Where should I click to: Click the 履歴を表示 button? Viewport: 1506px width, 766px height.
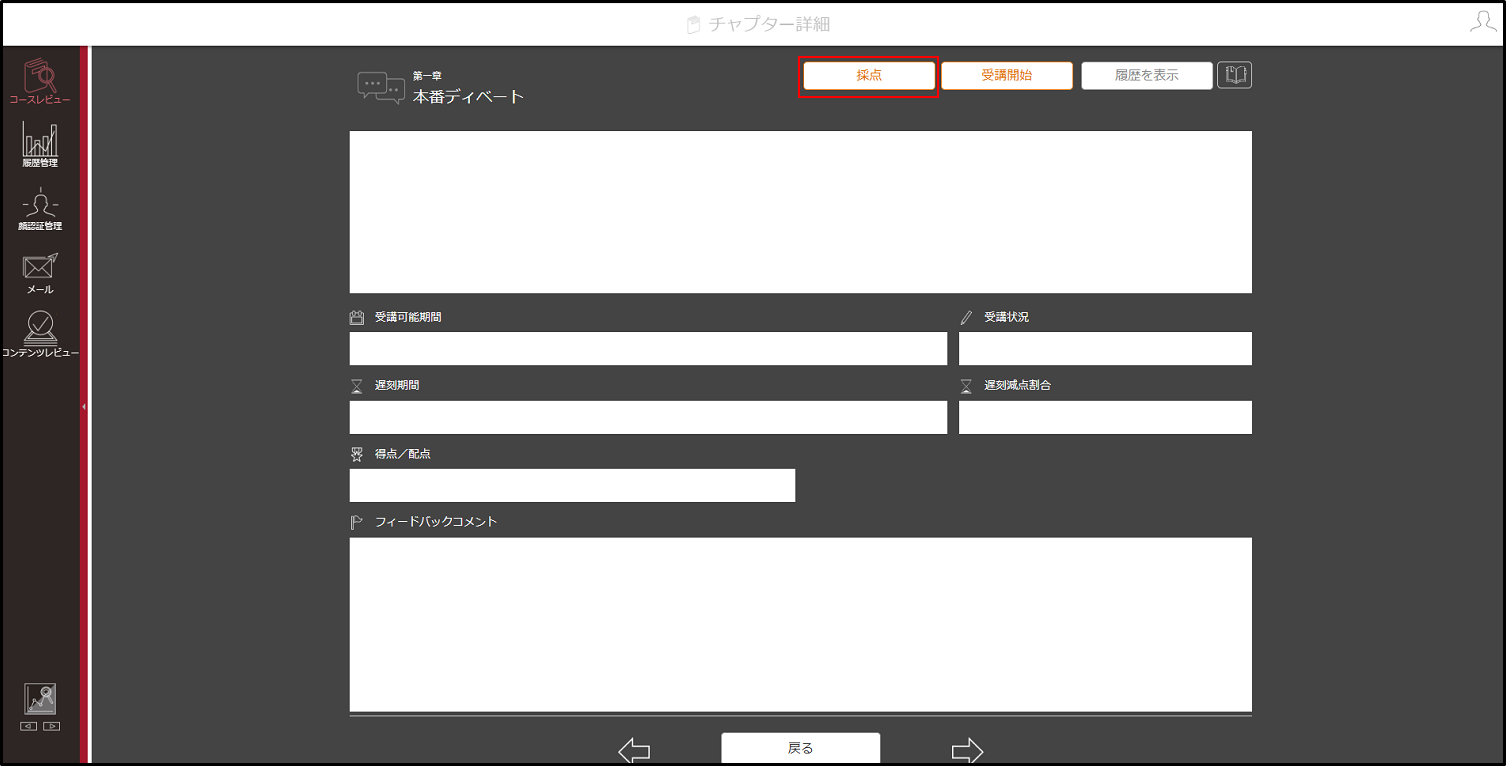click(x=1147, y=76)
